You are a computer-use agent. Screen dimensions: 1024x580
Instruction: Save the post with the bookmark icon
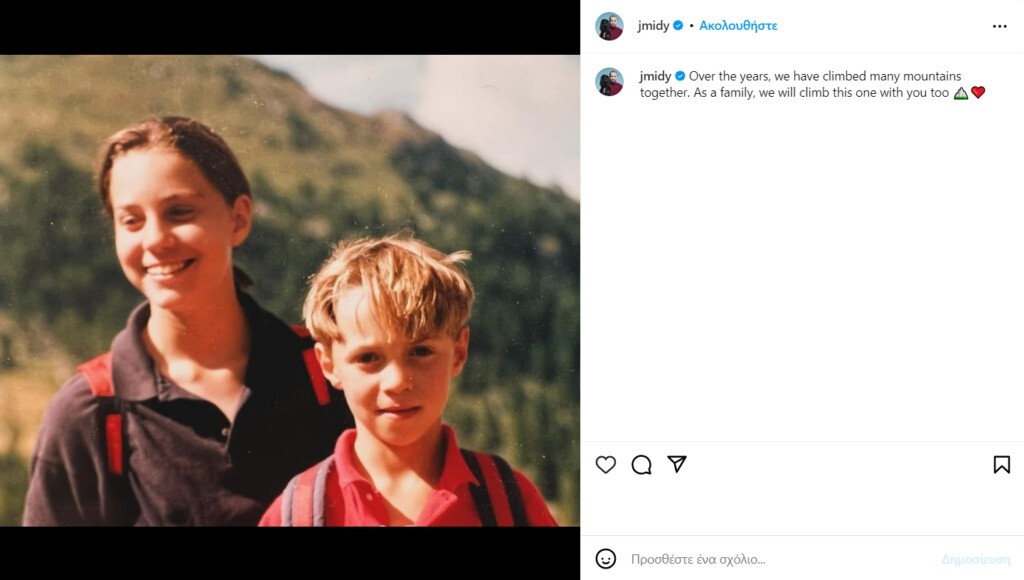click(x=1001, y=464)
